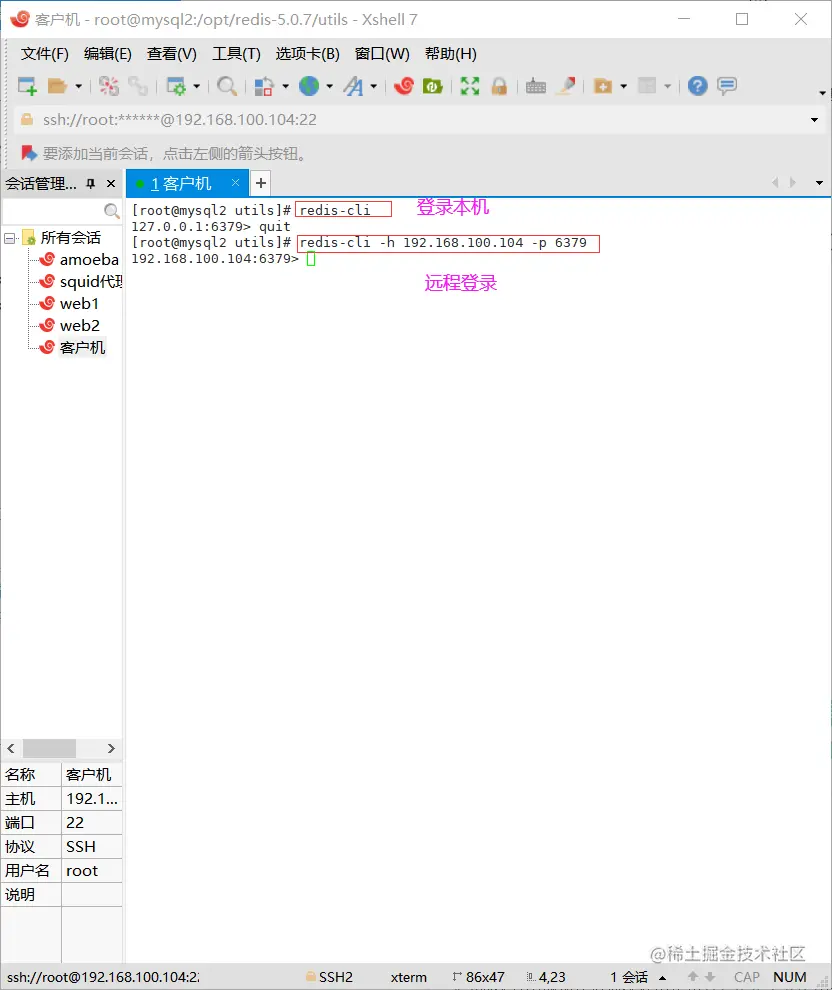The image size is (832, 990).
Task: Click session tree scroll left arrow
Action: point(11,748)
